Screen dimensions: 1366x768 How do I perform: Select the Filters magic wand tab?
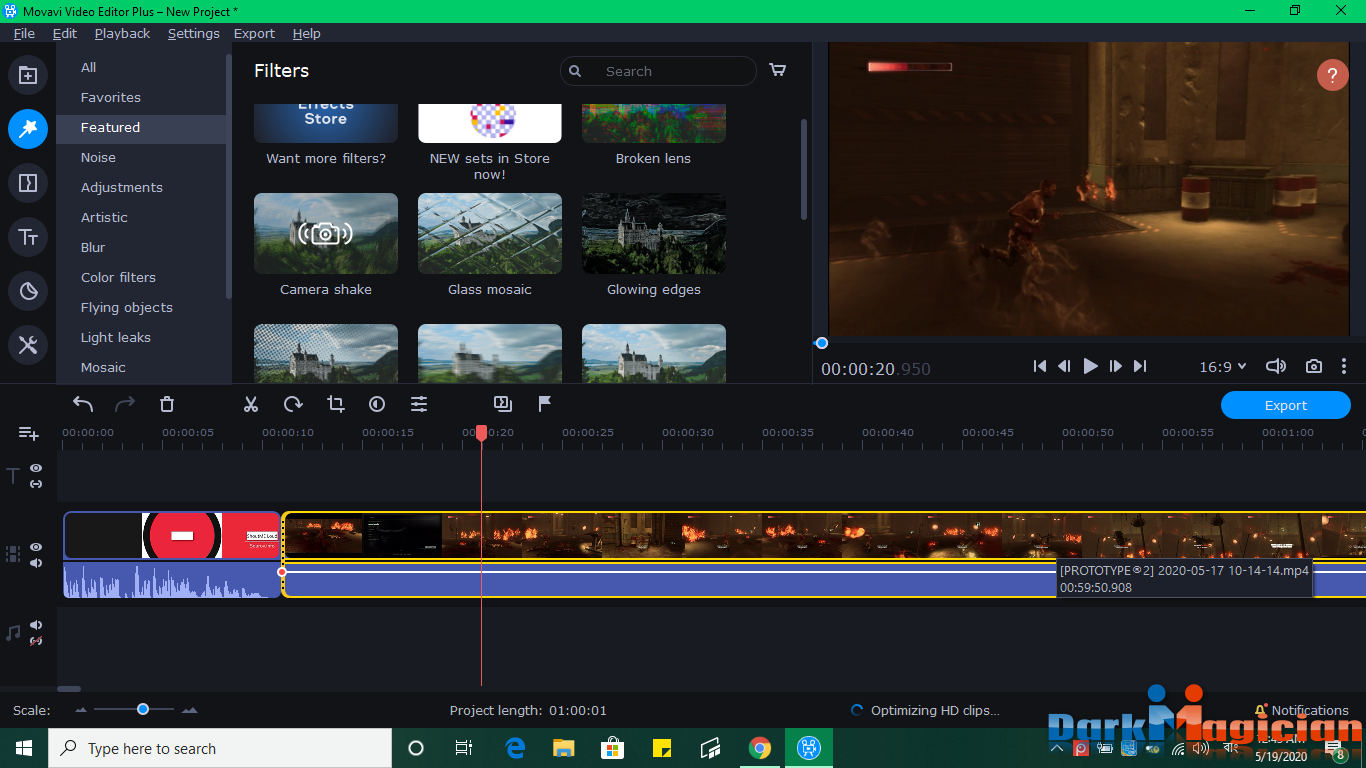click(x=28, y=129)
